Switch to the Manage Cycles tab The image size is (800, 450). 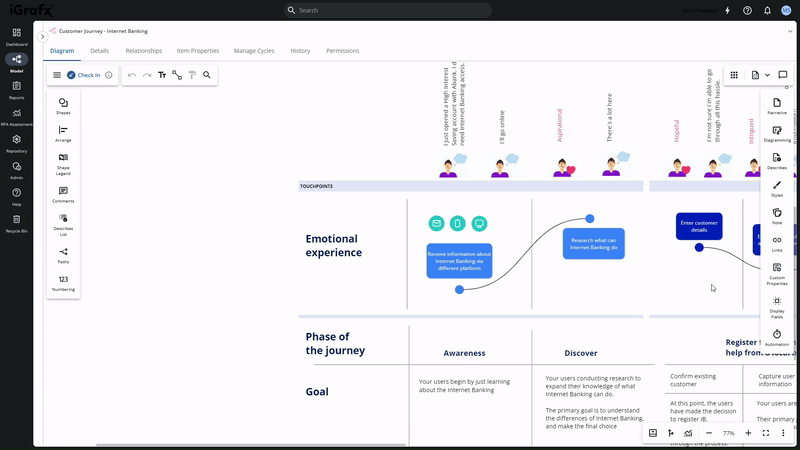254,51
